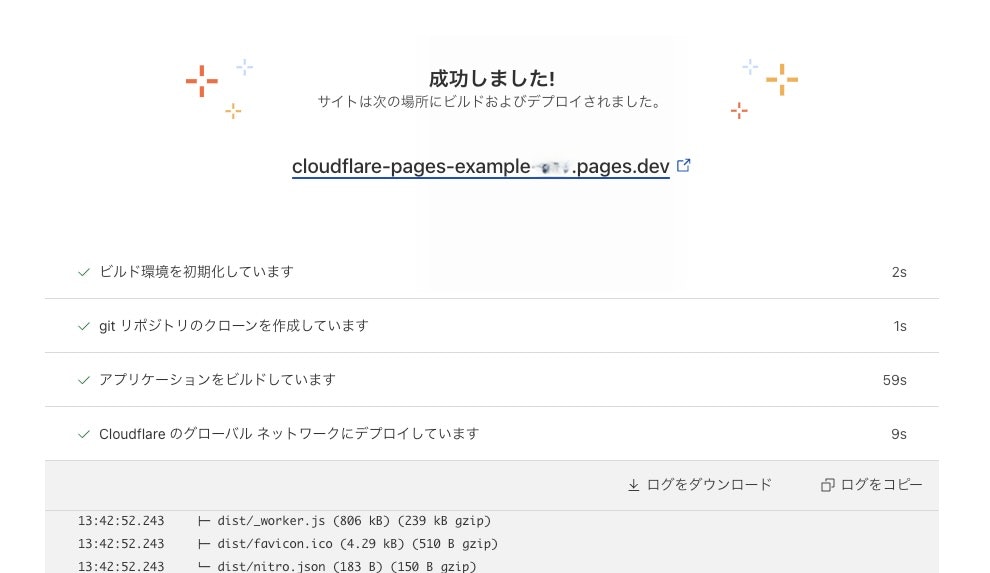Expand the git リポジトリのクローンを作成しています step
This screenshot has width=990, height=573.
(492, 326)
